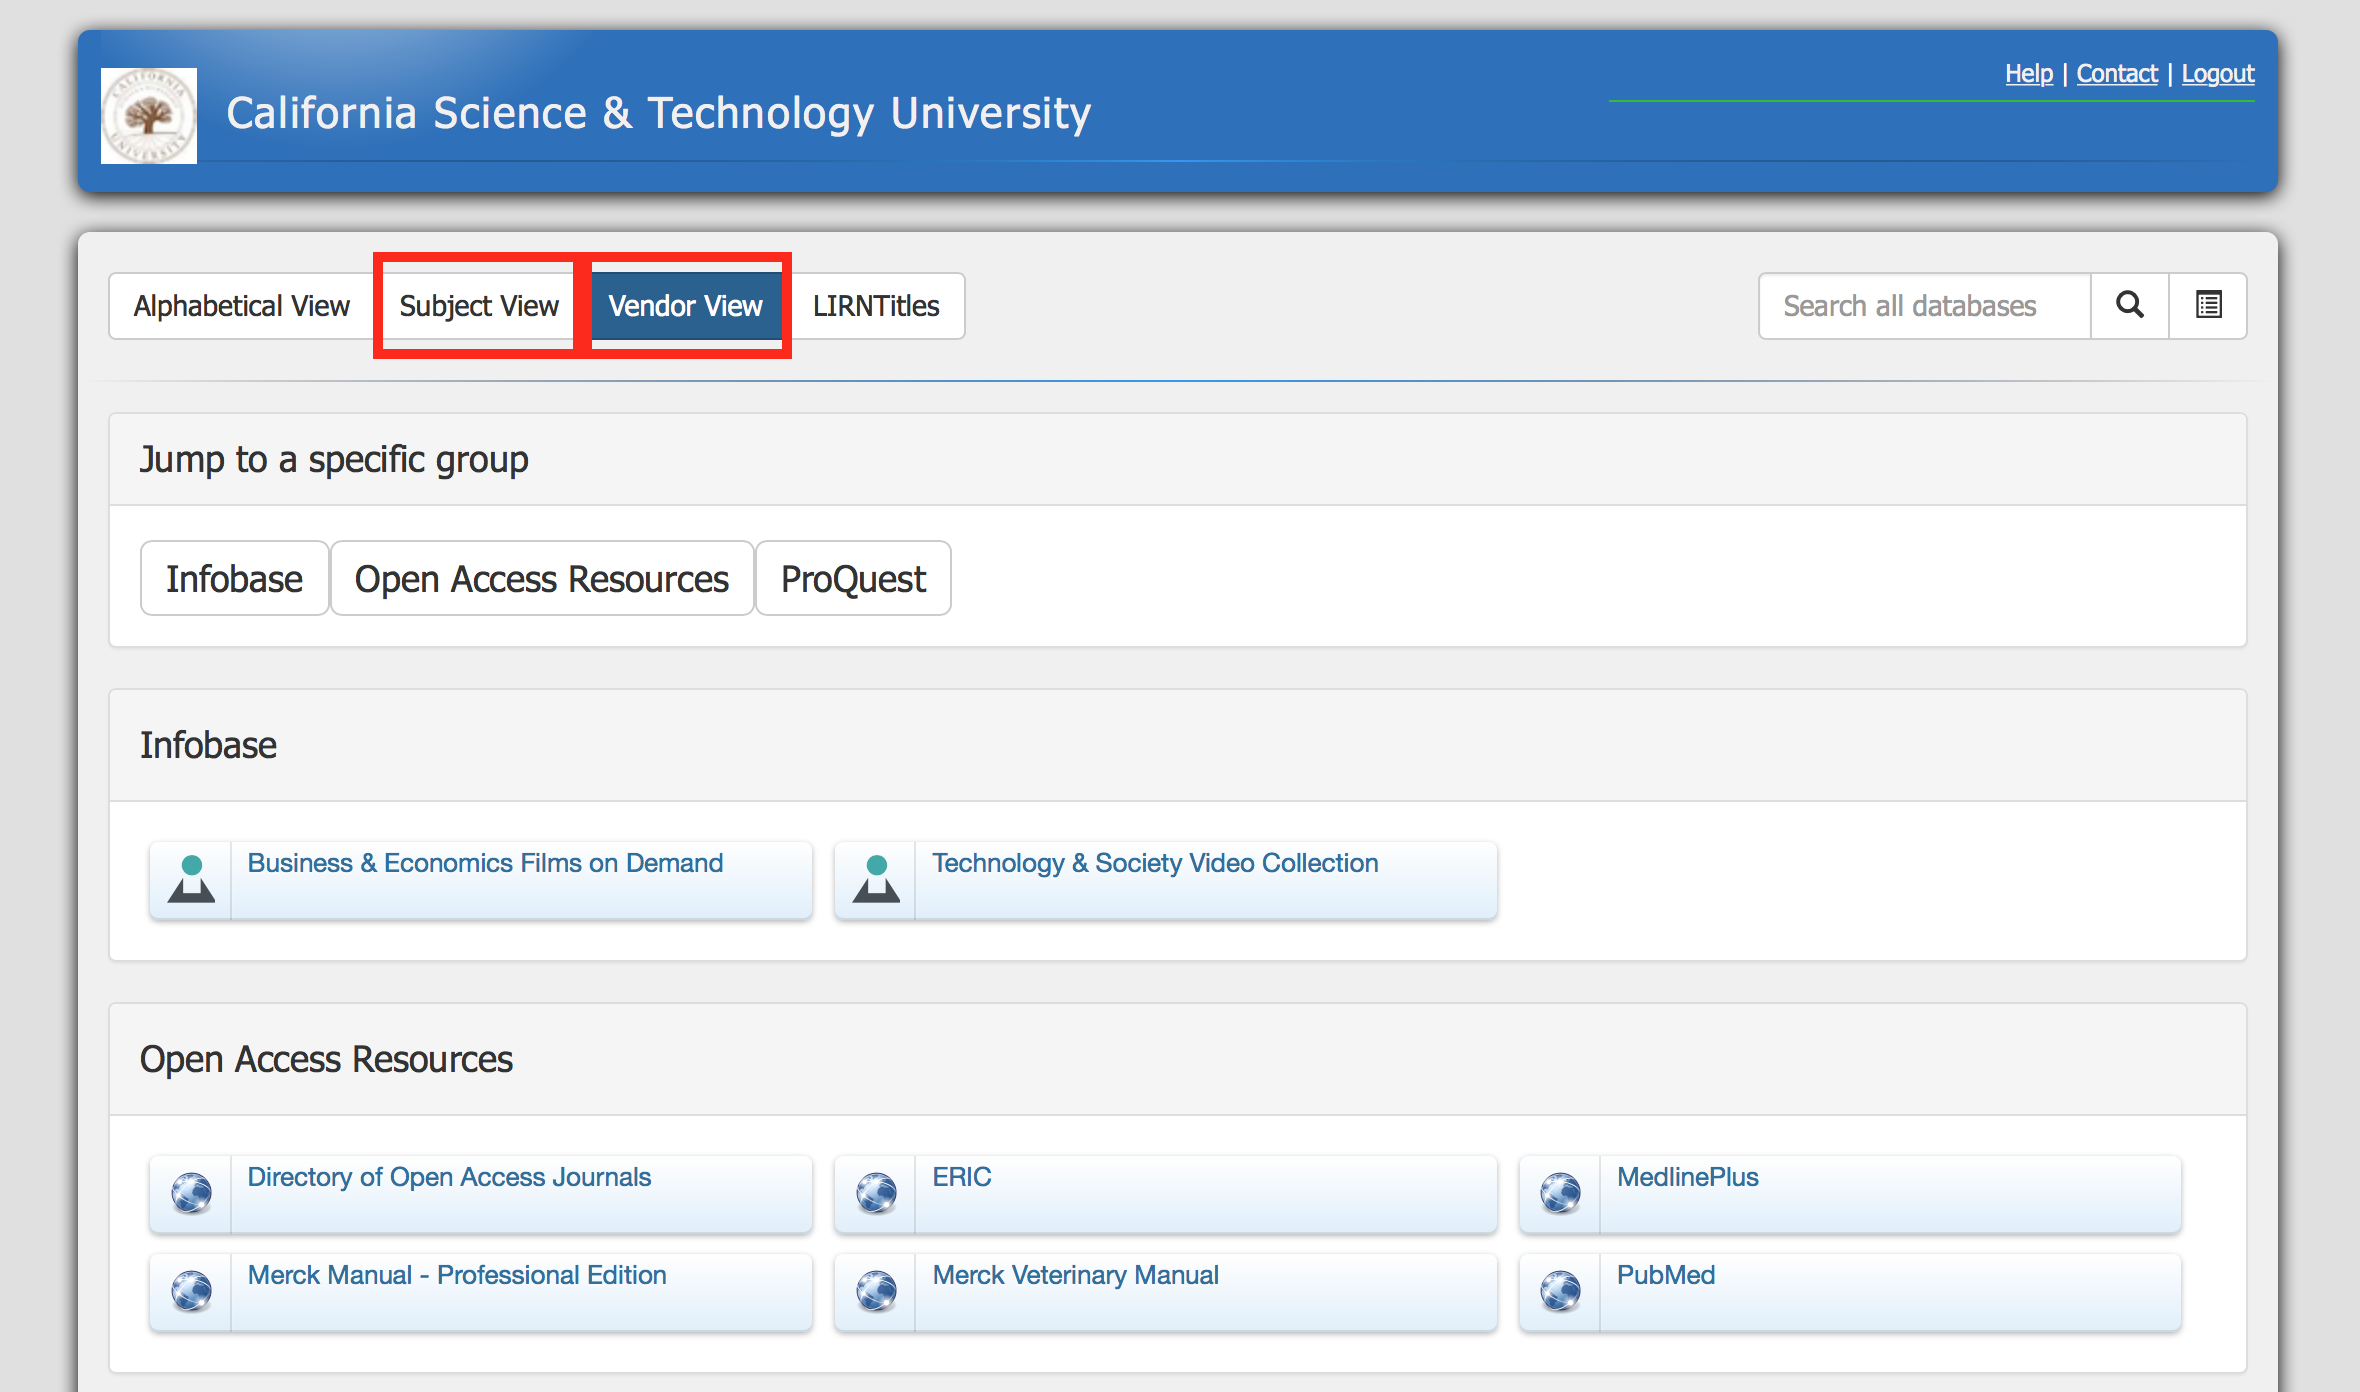Click globe icon for Merck Manual Professional Edition
Screen dimensions: 2360x1392
191,1292
